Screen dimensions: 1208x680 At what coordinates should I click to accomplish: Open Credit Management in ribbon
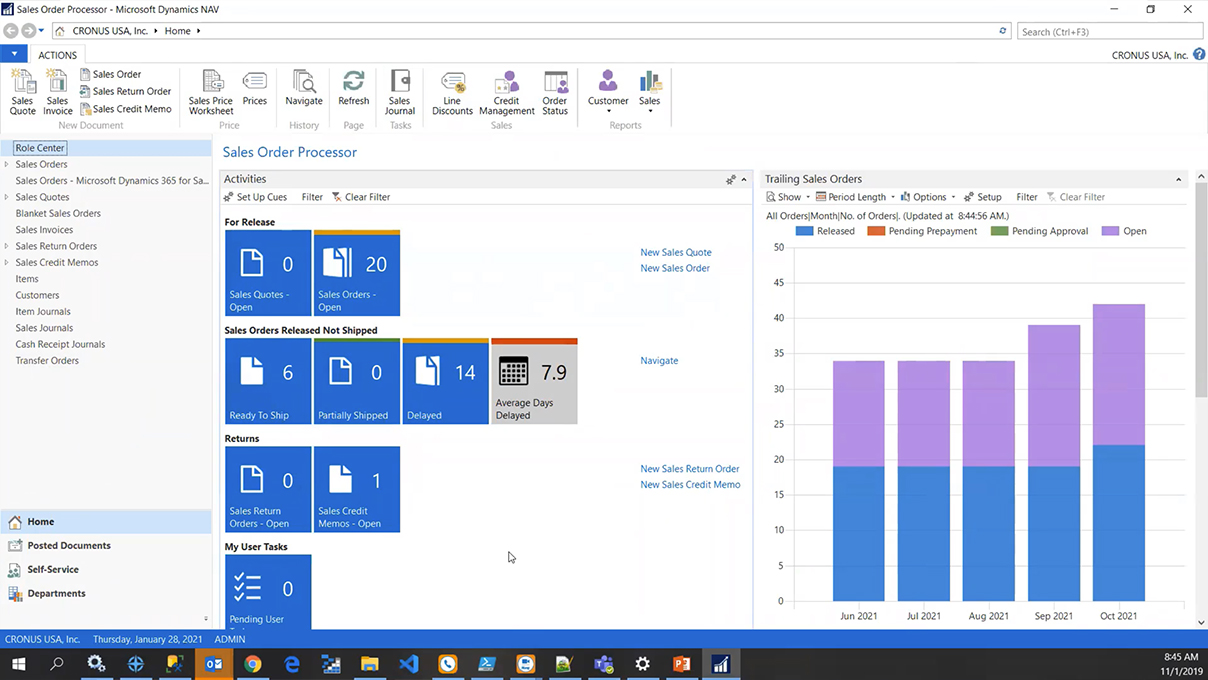[x=507, y=93]
